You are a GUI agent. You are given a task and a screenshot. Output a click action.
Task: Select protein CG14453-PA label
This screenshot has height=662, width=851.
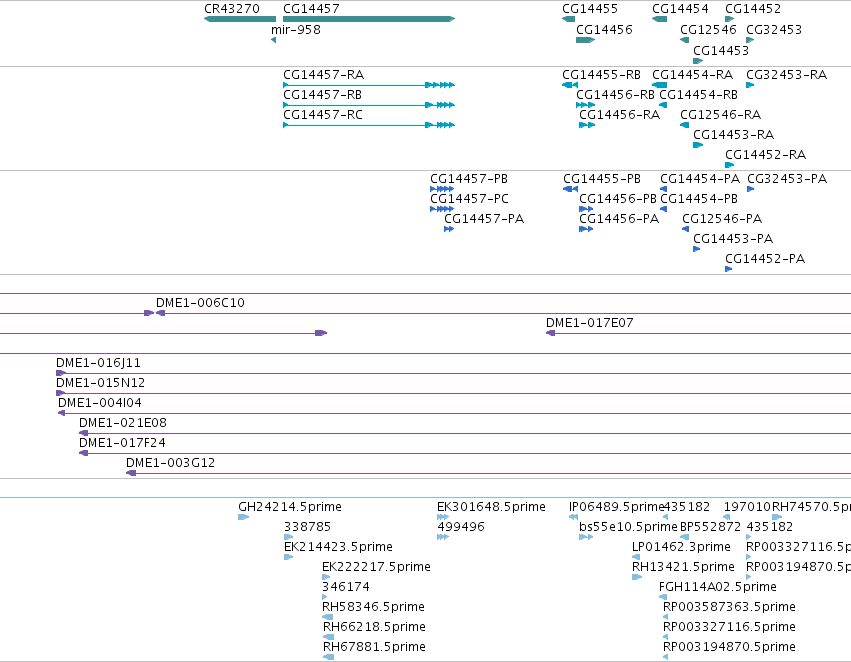point(733,239)
